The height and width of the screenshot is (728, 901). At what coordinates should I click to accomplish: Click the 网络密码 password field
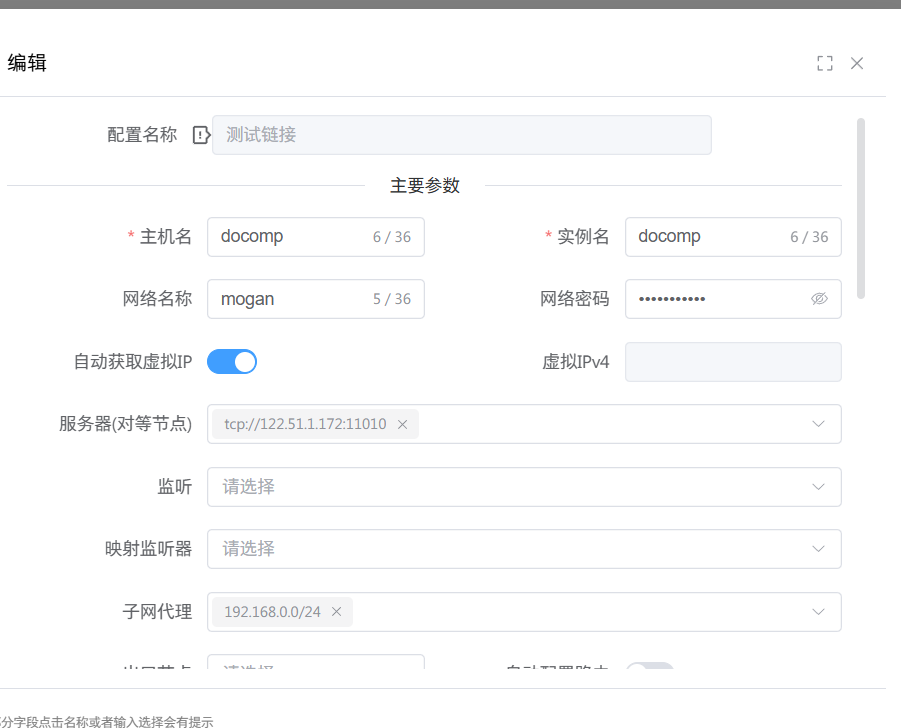(x=715, y=299)
